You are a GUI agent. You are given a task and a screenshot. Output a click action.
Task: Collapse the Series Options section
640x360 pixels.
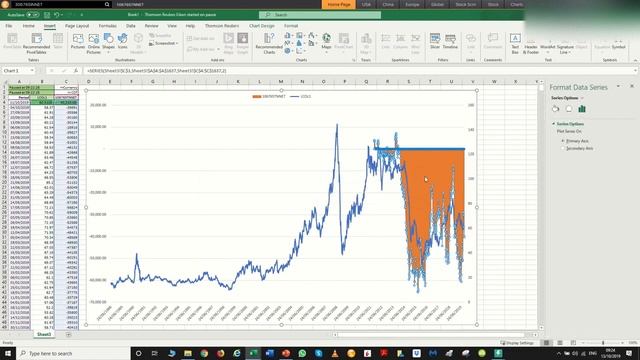[554, 124]
